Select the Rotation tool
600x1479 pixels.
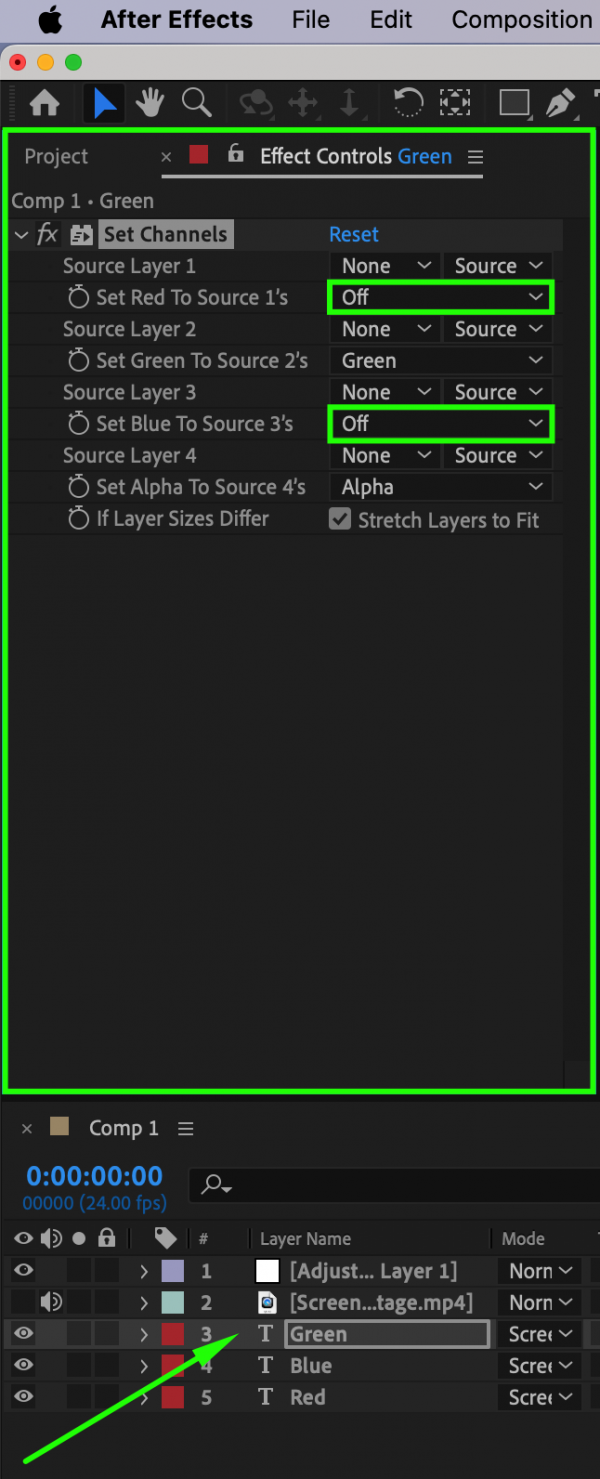tap(407, 103)
